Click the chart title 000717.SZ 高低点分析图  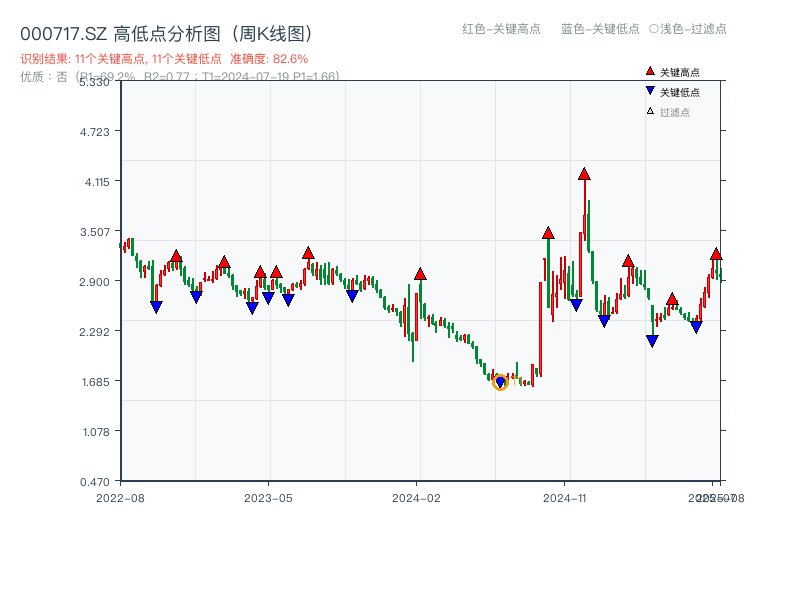(170, 34)
